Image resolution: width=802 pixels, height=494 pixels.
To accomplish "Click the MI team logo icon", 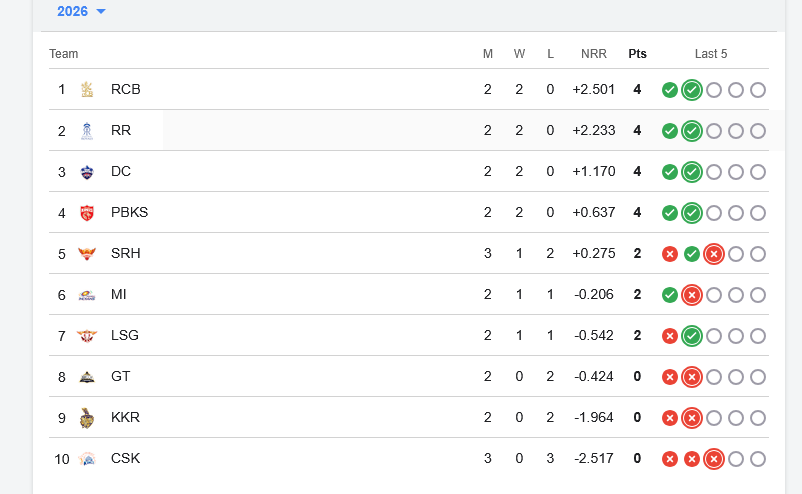I will pos(88,295).
